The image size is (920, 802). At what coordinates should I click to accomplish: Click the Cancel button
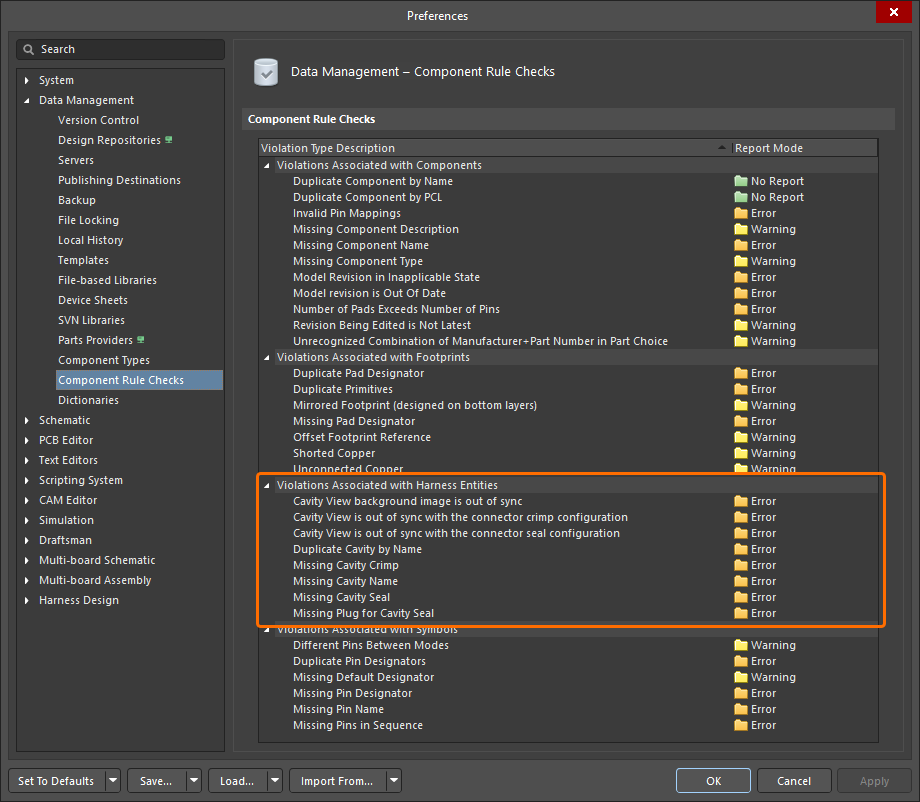coord(794,781)
